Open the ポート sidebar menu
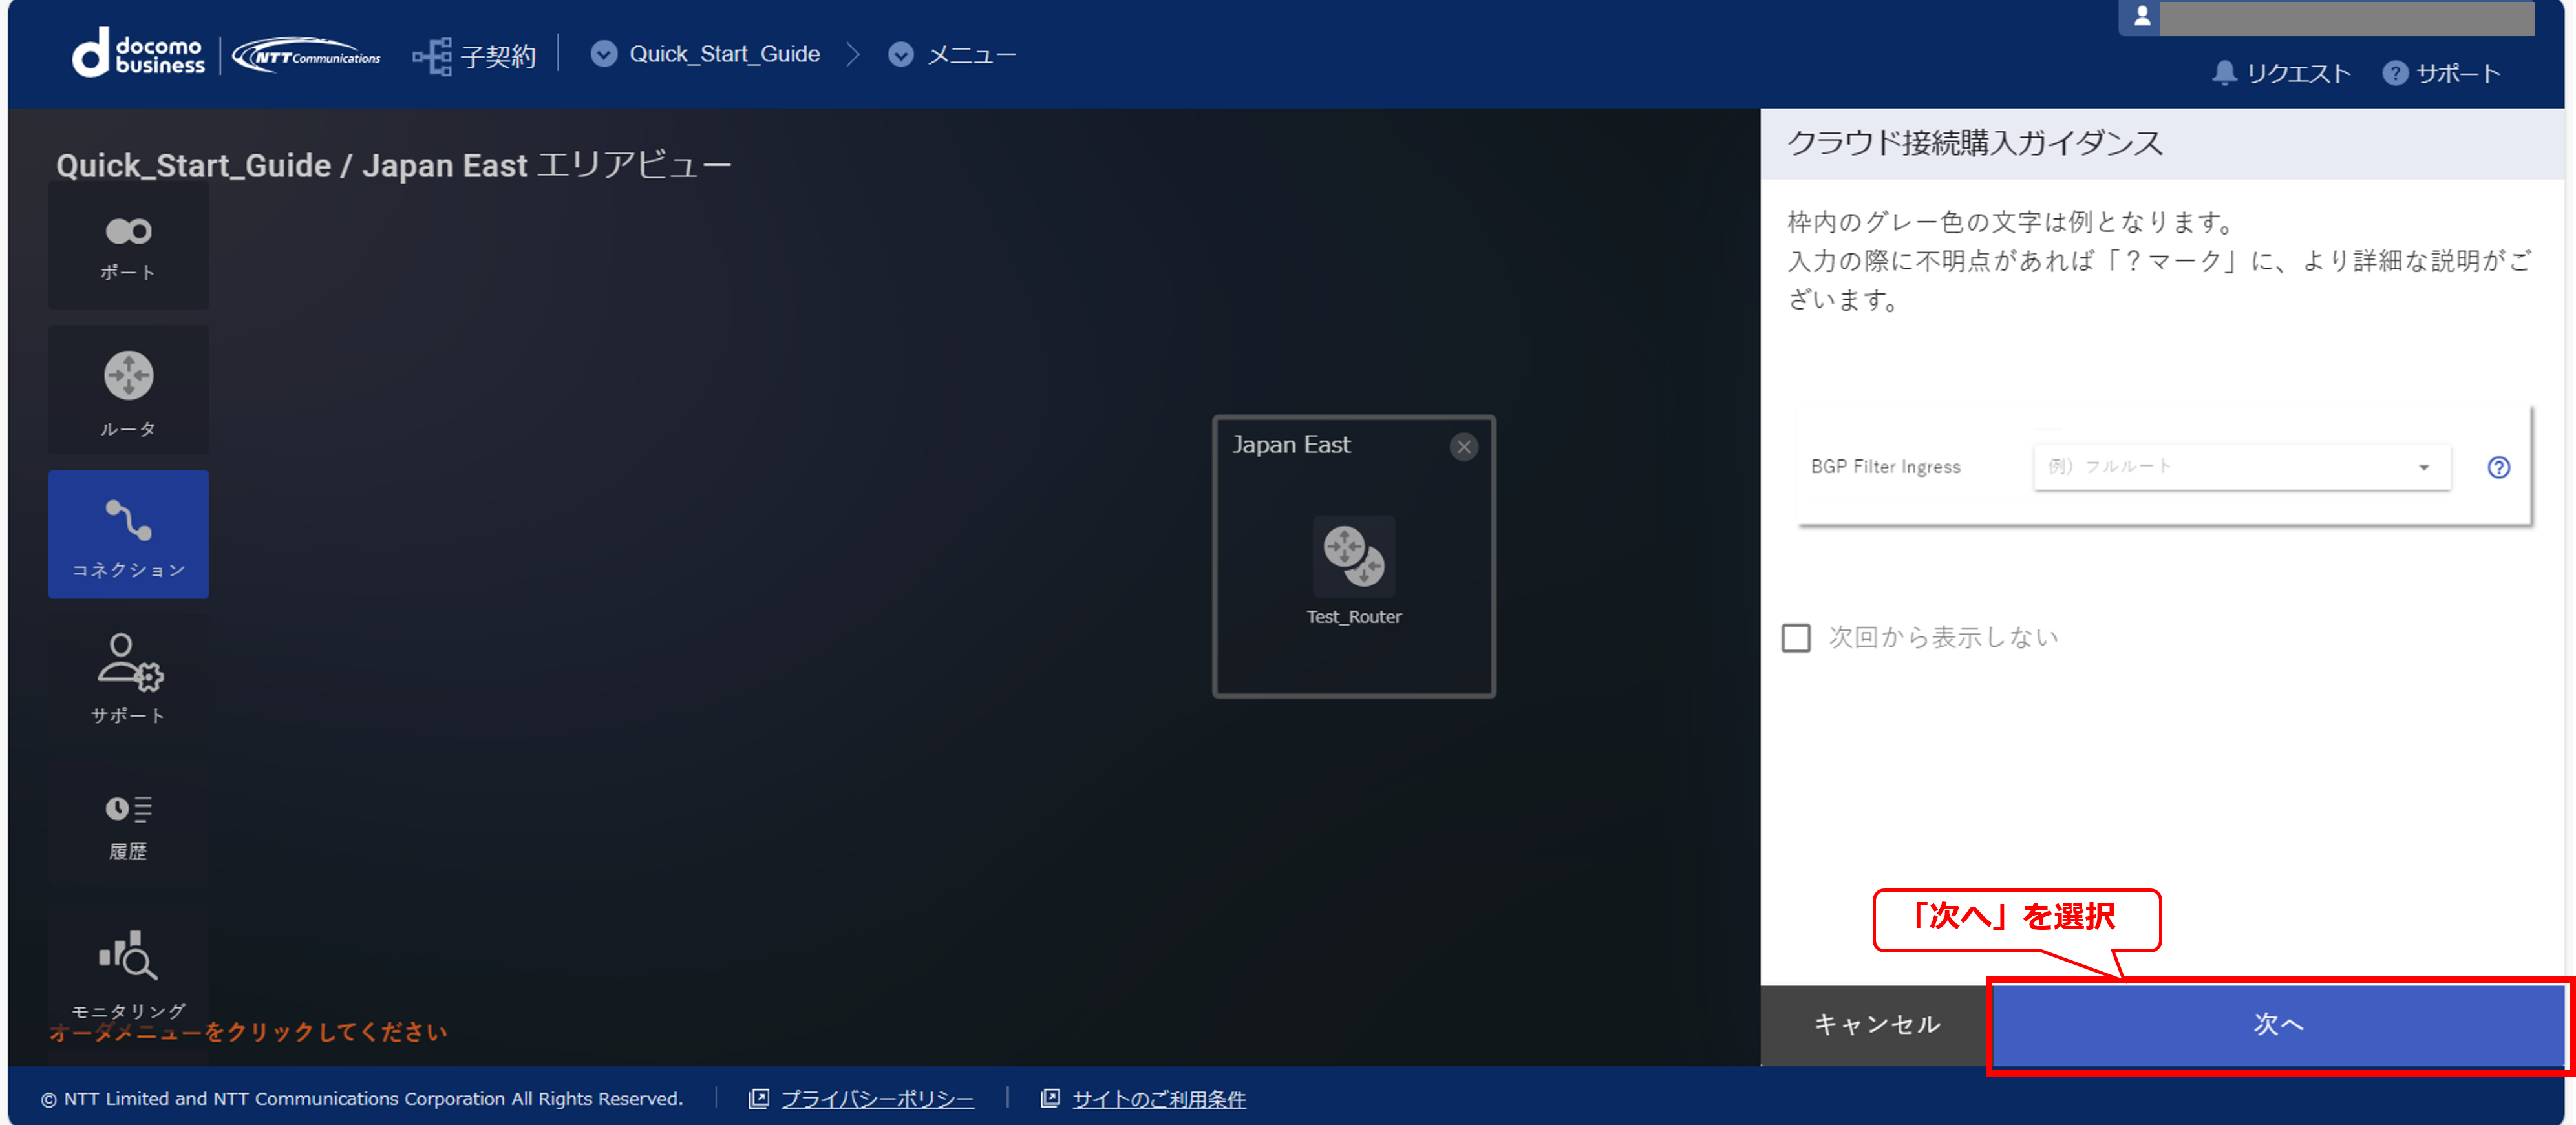 tap(128, 245)
